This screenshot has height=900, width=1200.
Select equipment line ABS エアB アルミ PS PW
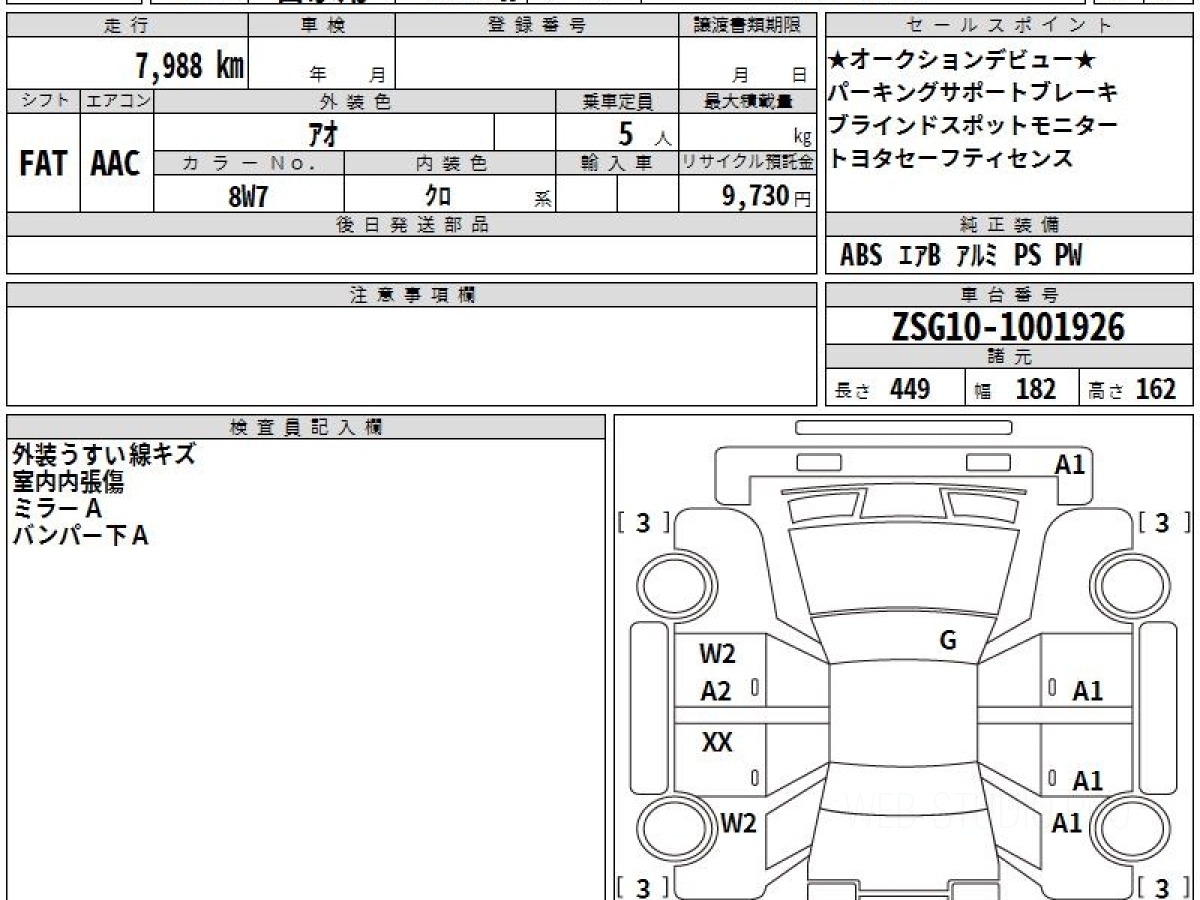(x=961, y=256)
